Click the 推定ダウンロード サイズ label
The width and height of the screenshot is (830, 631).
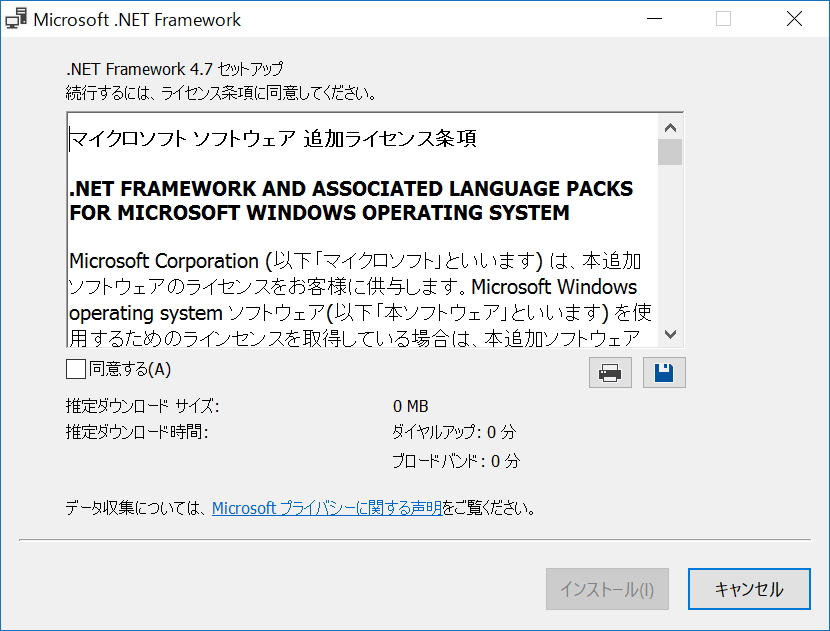pyautogui.click(x=130, y=406)
